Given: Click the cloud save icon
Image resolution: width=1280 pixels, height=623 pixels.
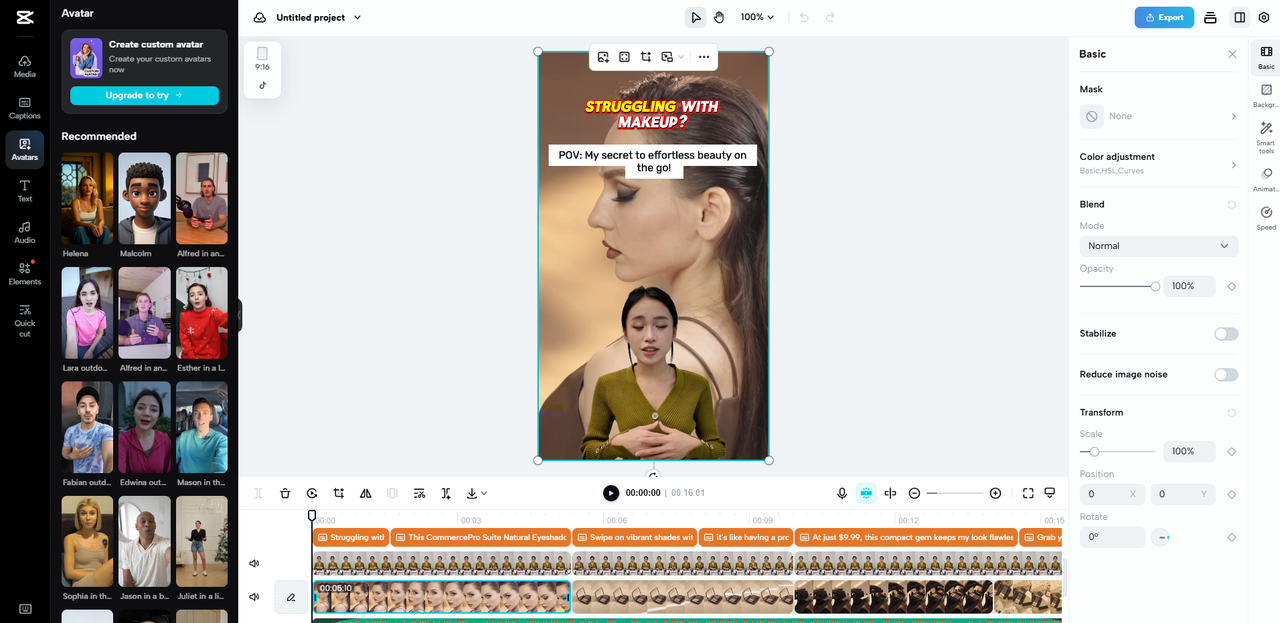Looking at the screenshot, I should click(x=260, y=17).
